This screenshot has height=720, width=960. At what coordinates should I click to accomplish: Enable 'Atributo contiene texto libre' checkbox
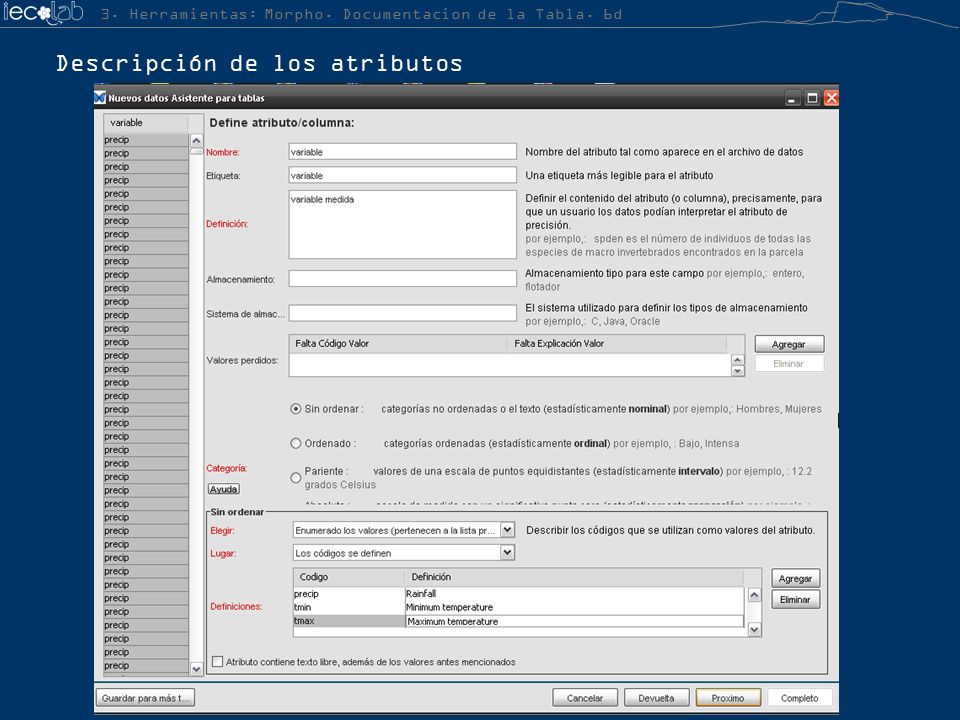click(x=217, y=661)
